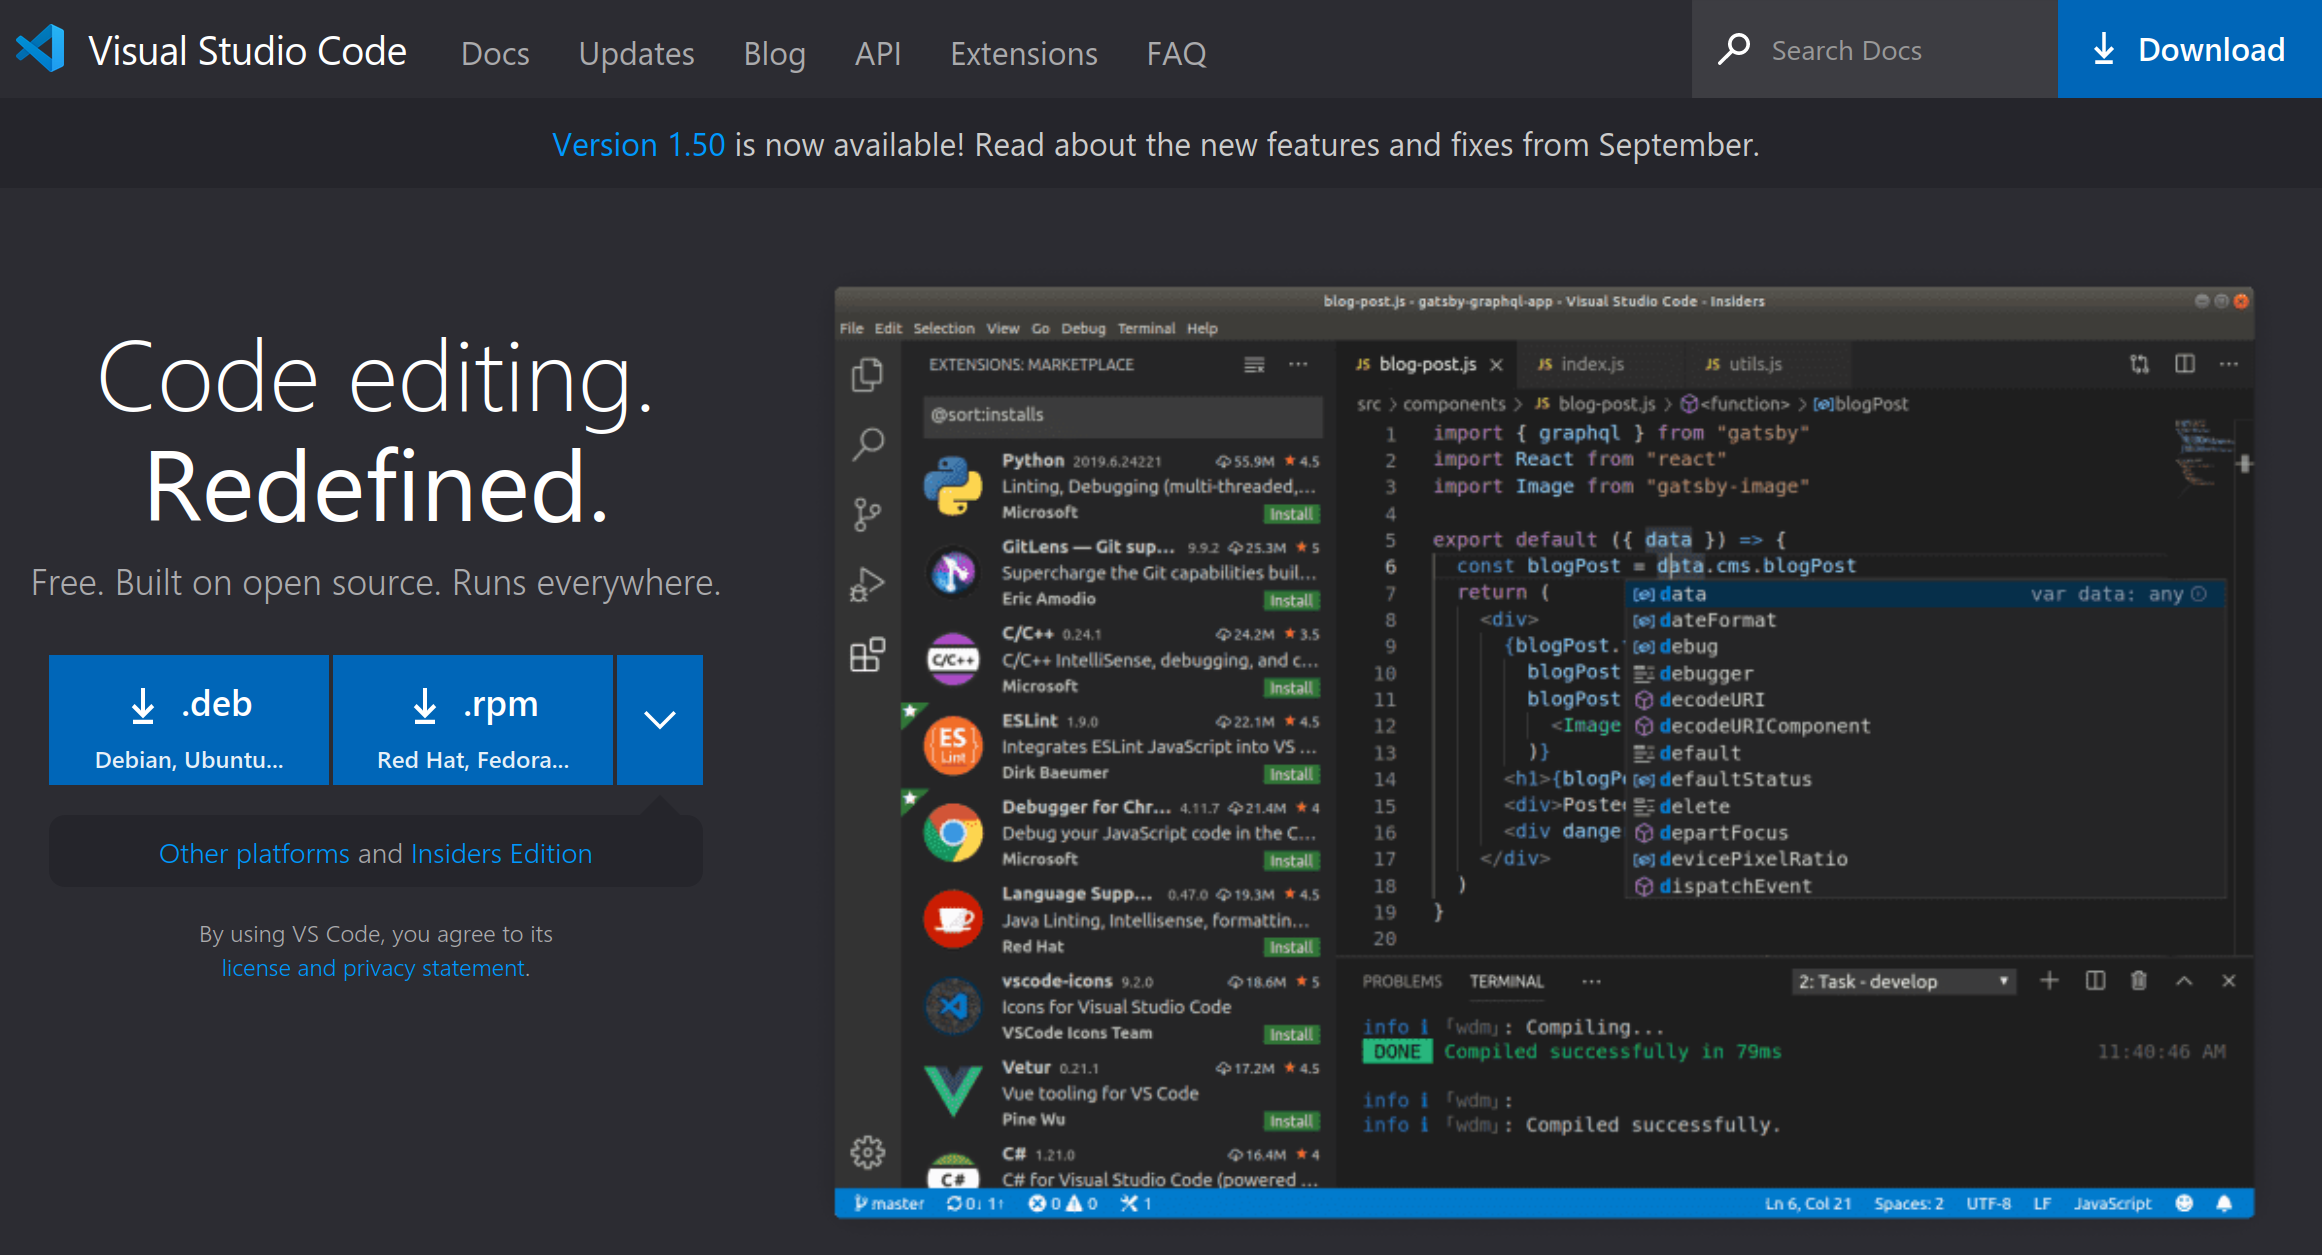Viewport: 2322px width, 1255px height.
Task: Open More Actions in the editor toolbar
Action: (2228, 364)
